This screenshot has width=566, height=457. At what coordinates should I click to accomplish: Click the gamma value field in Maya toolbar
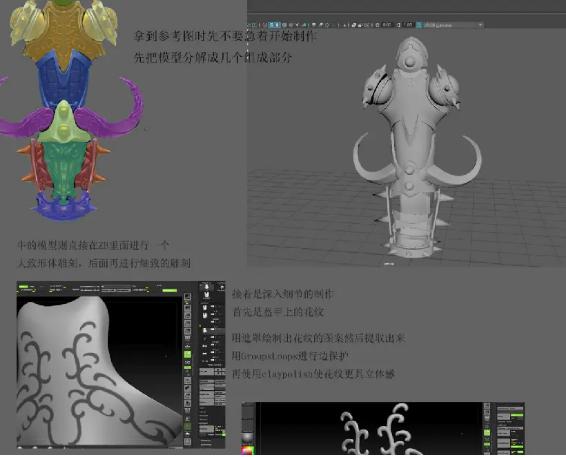click(408, 25)
